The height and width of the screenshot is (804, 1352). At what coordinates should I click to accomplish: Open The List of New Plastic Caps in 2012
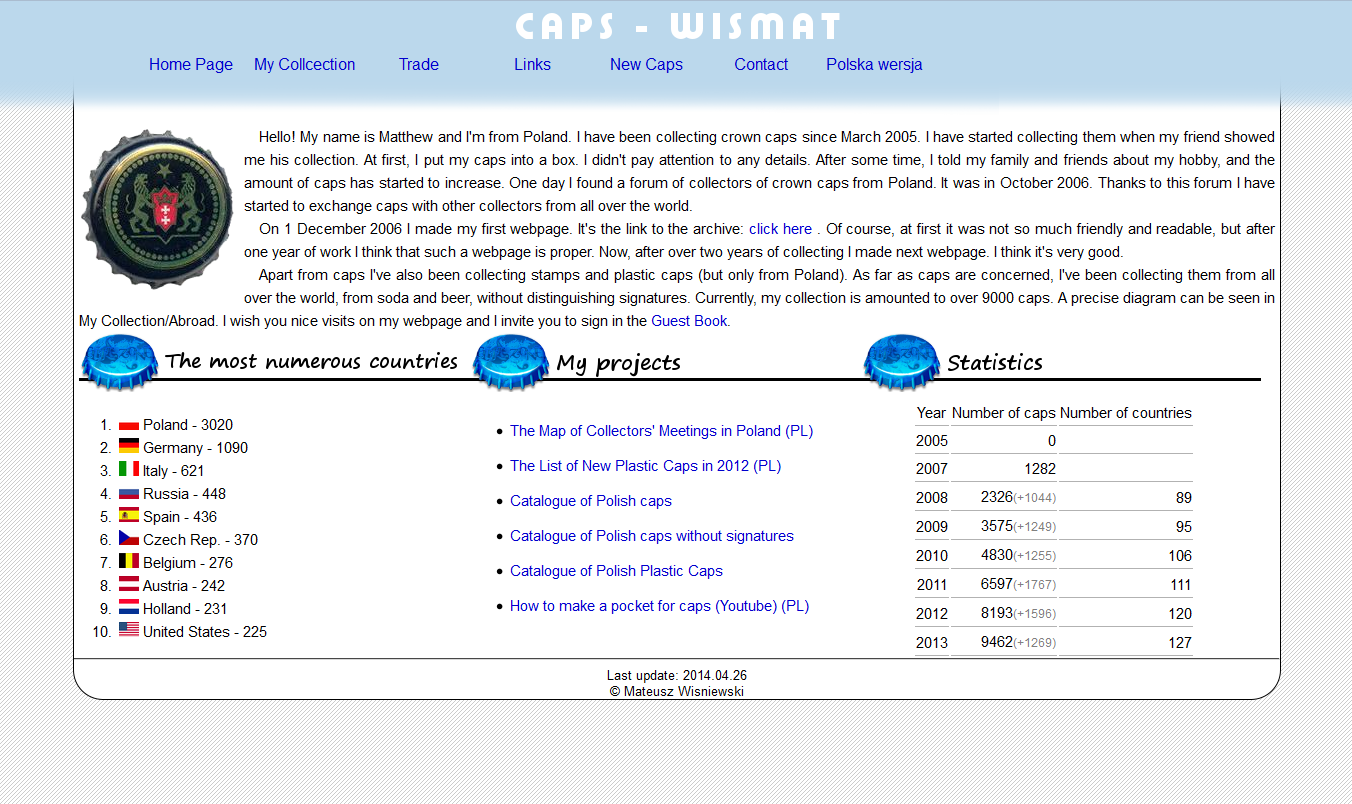(645, 466)
